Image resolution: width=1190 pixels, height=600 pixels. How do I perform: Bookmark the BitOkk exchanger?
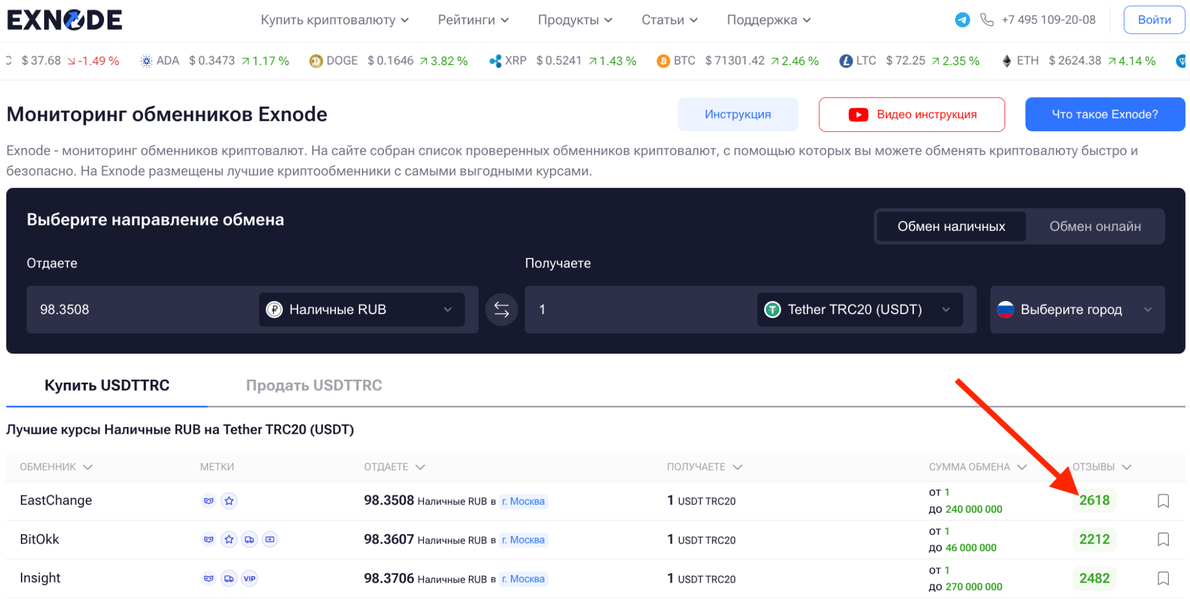(x=1163, y=539)
